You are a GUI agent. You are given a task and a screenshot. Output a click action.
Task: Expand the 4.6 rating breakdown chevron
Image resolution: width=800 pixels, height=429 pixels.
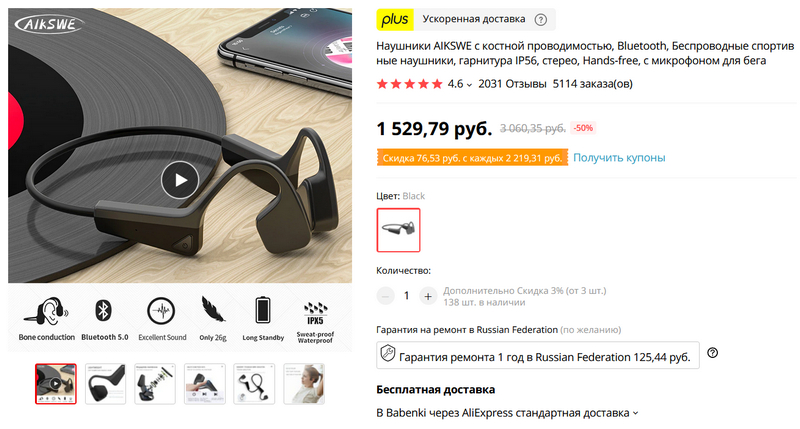469,85
